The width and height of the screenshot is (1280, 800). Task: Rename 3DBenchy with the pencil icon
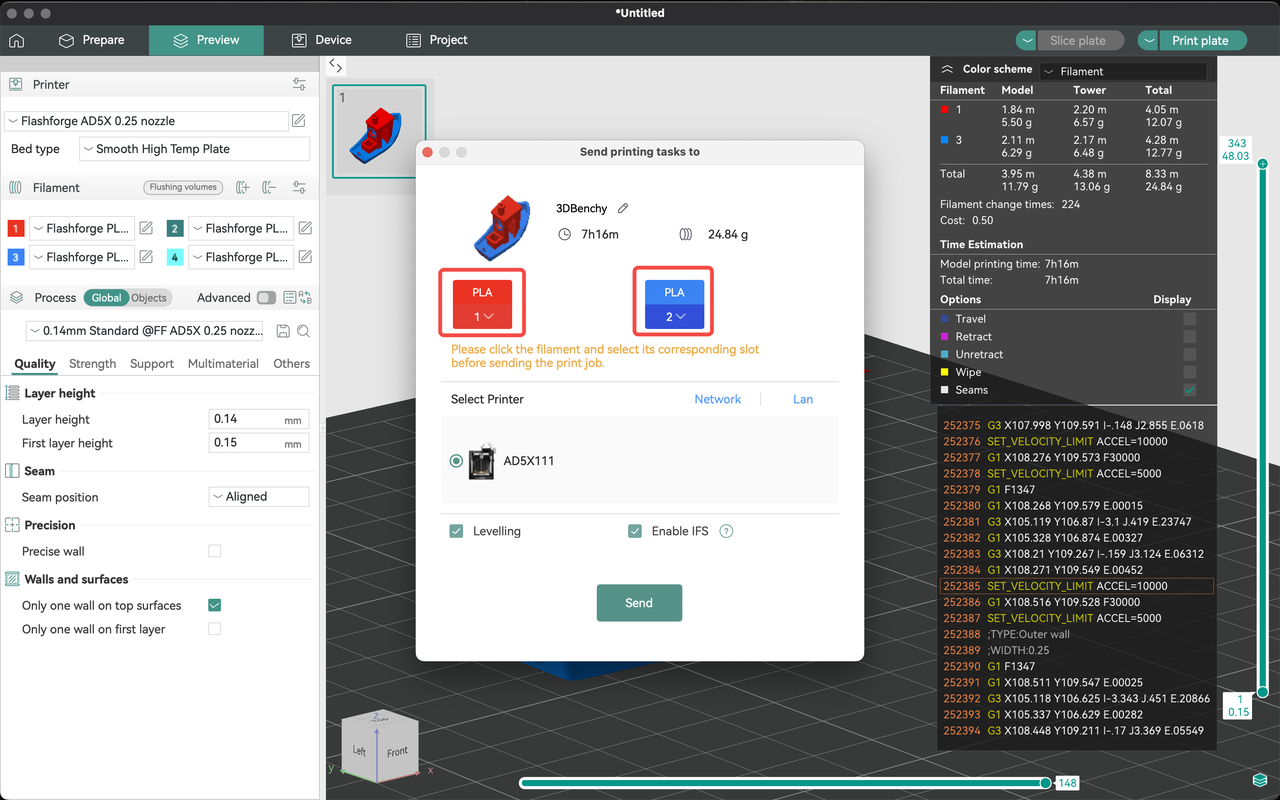point(623,208)
